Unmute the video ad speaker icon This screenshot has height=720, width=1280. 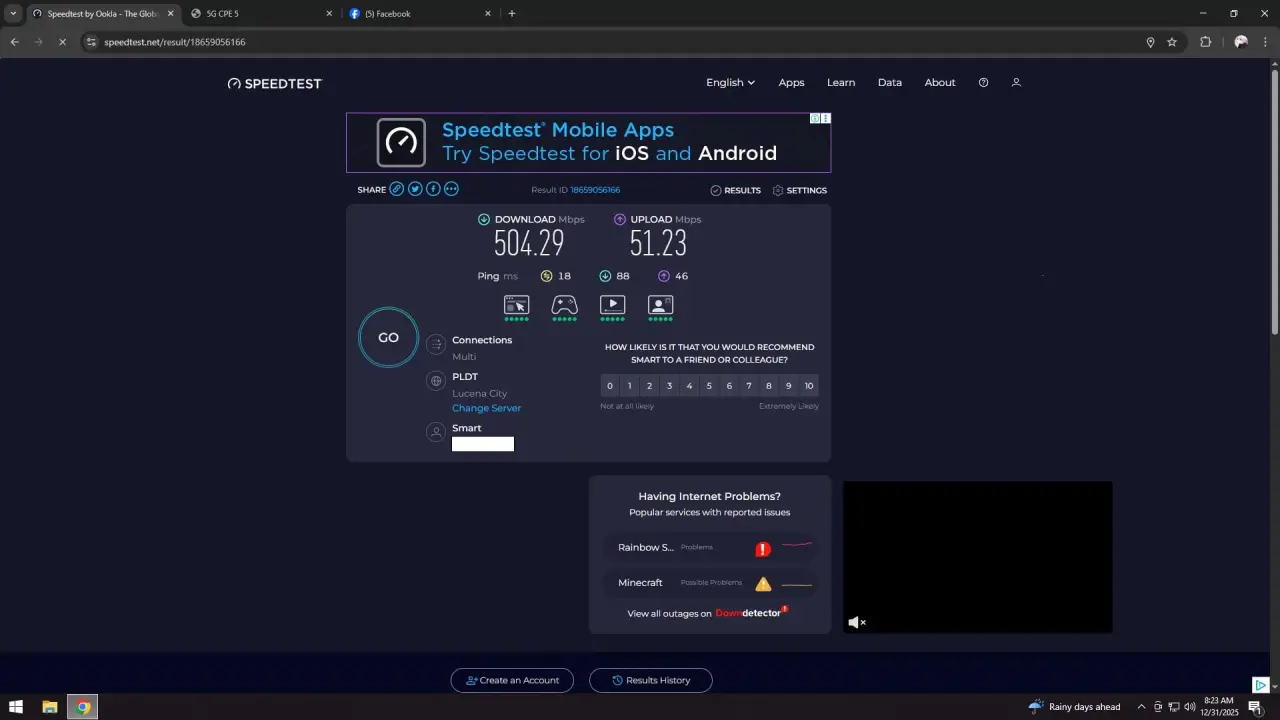pos(857,622)
